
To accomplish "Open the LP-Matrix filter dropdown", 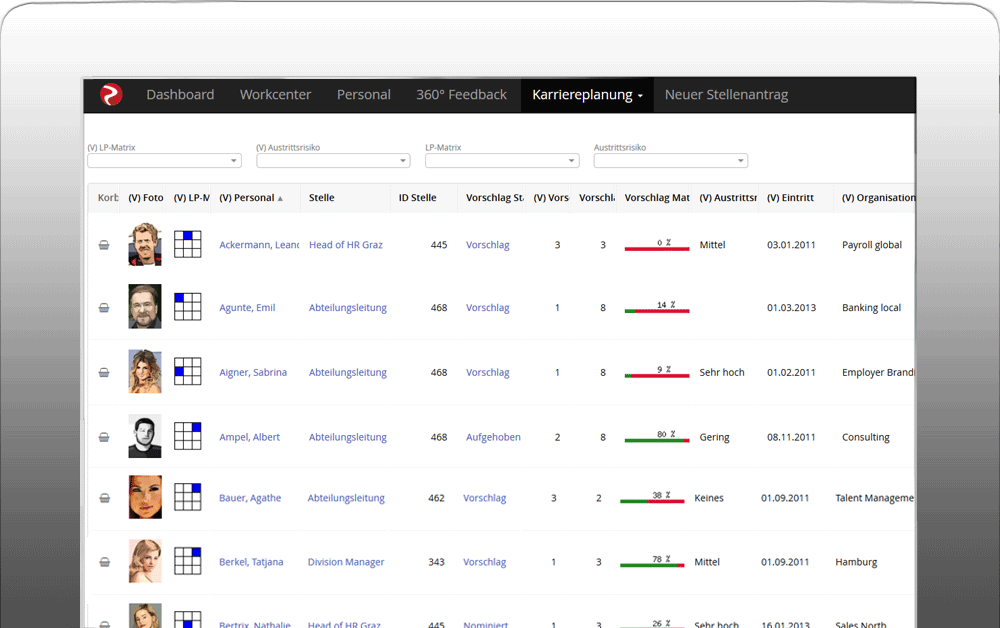I will (502, 161).
